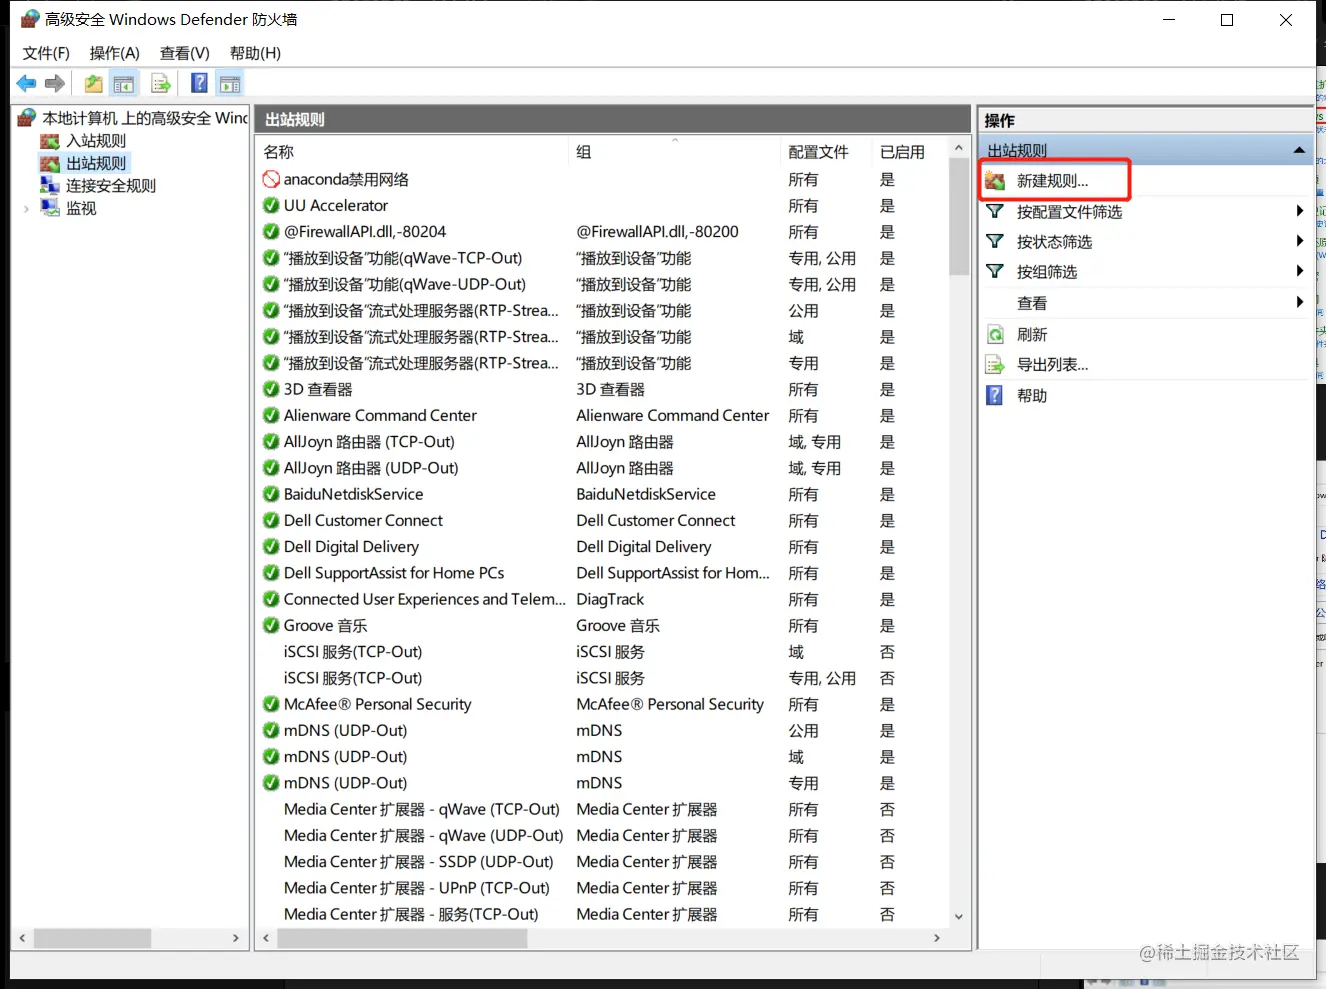
Task: Click the rules list vertical scrollbar thumb
Action: (x=959, y=218)
